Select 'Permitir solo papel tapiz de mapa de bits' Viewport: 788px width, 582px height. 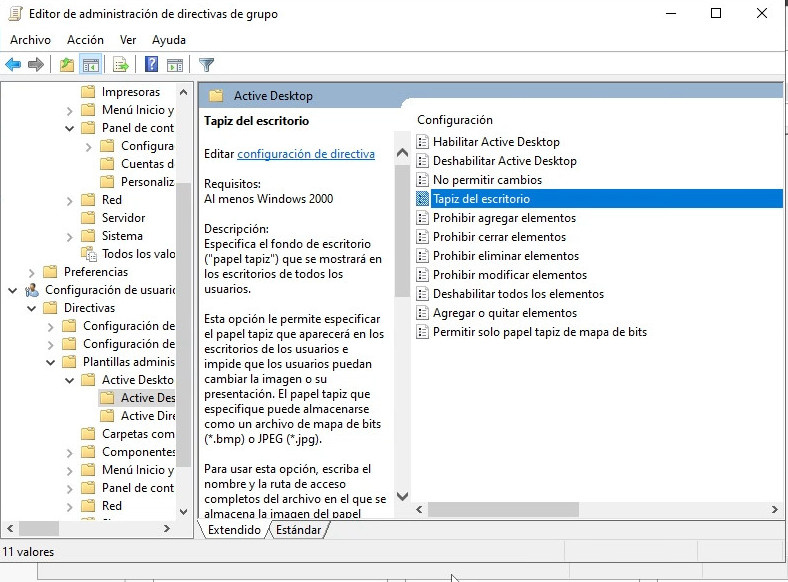539,332
